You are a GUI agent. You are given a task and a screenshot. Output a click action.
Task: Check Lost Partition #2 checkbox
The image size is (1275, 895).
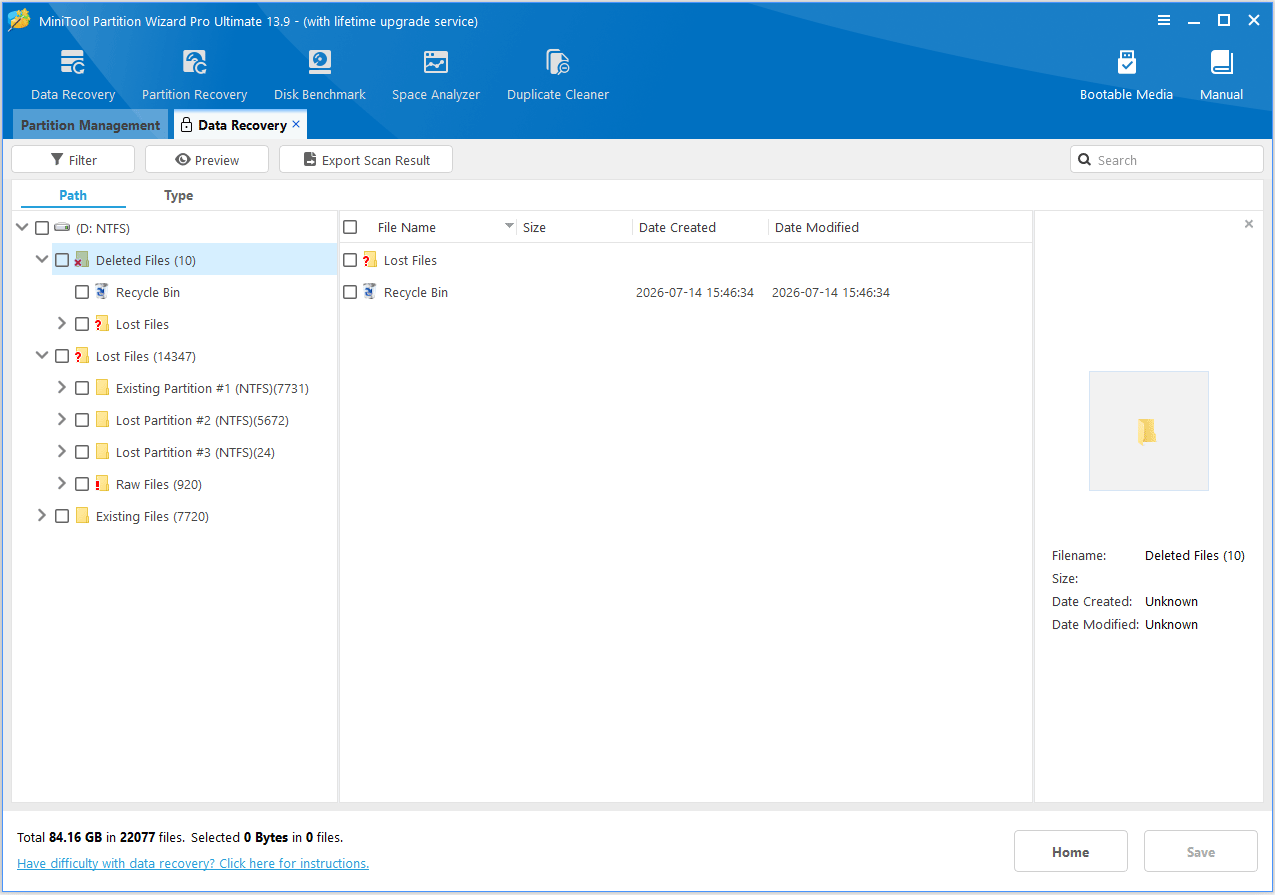pos(82,420)
